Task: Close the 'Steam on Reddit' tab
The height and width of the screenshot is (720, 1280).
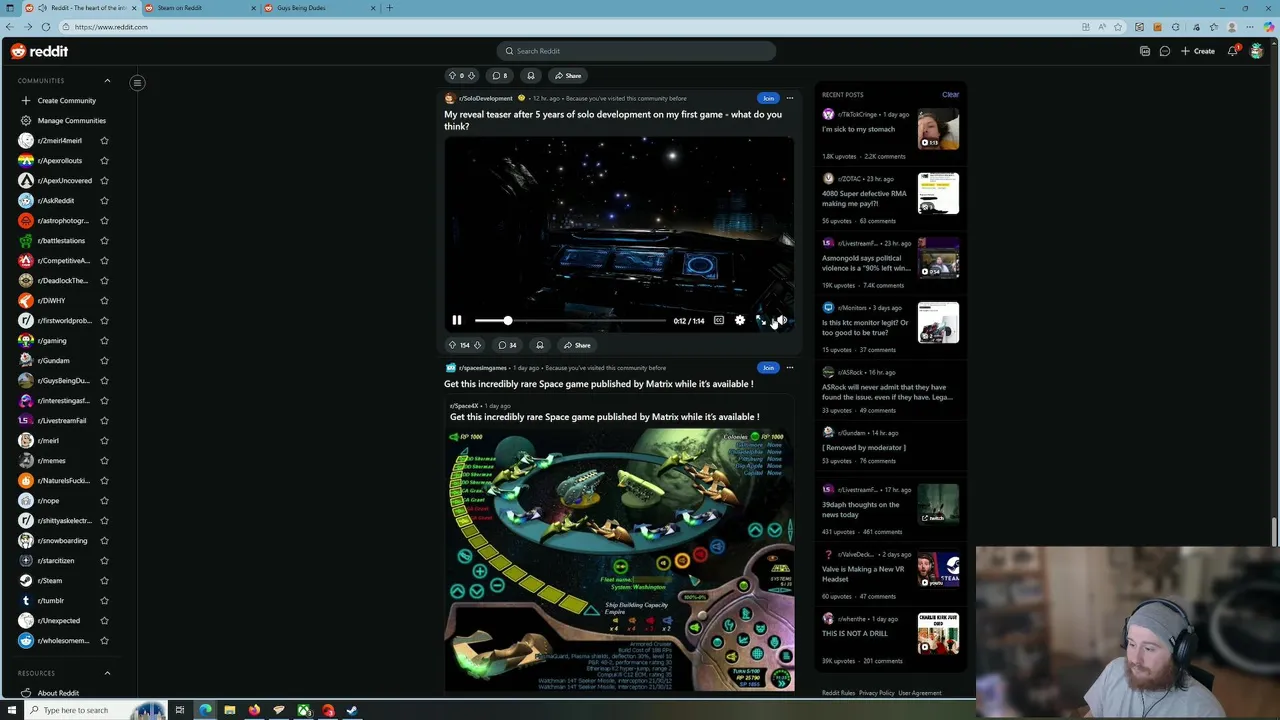Action: [253, 8]
